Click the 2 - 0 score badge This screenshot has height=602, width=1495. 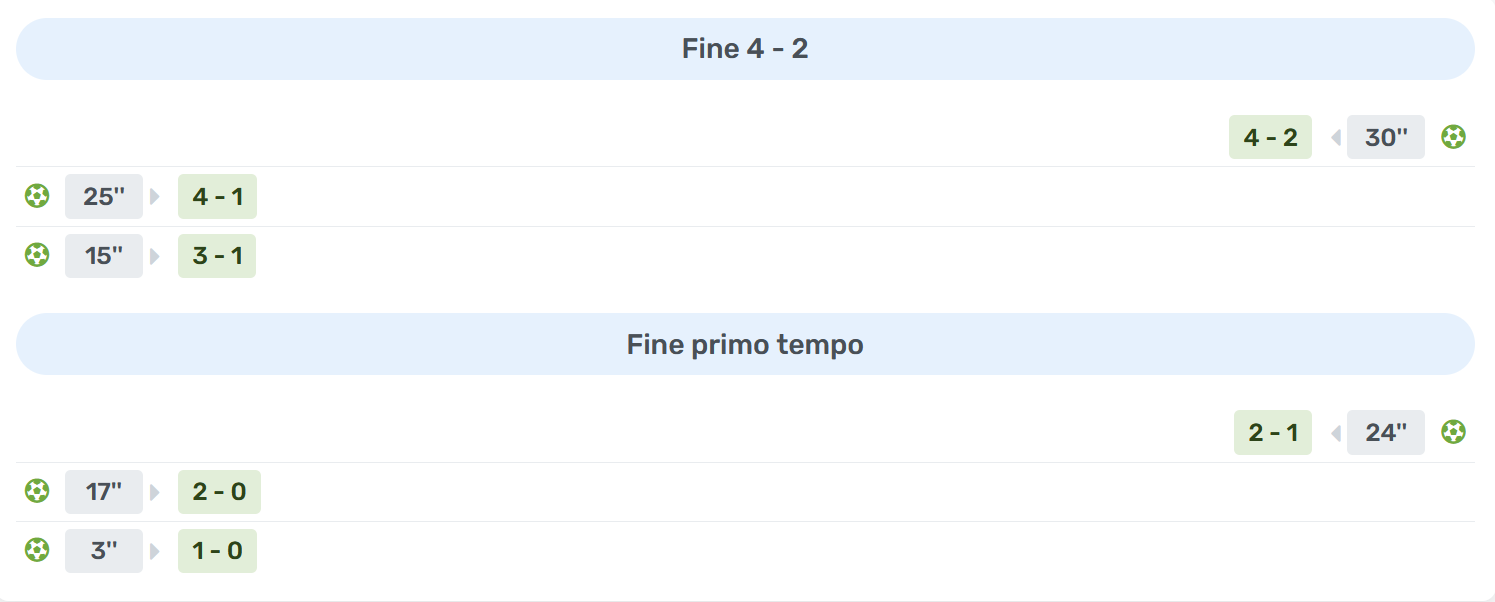[x=219, y=491]
